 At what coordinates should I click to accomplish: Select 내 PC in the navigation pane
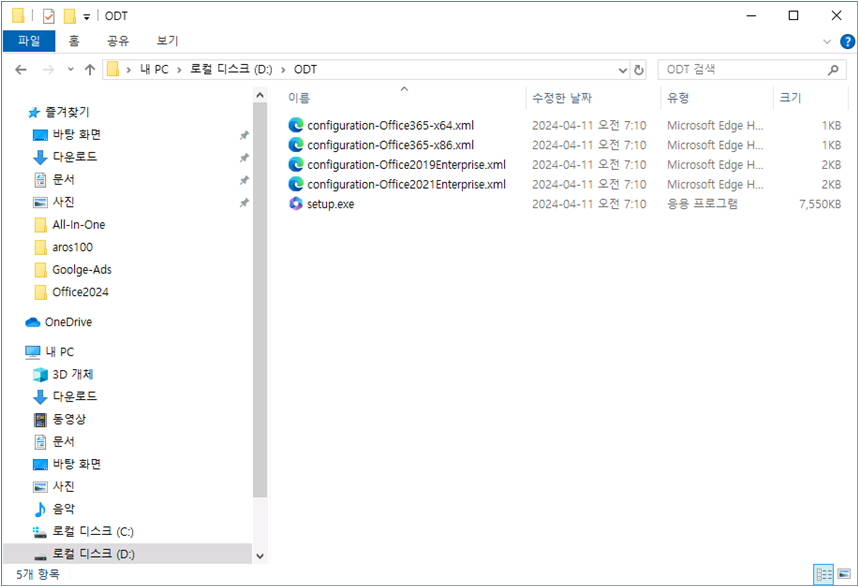point(49,352)
